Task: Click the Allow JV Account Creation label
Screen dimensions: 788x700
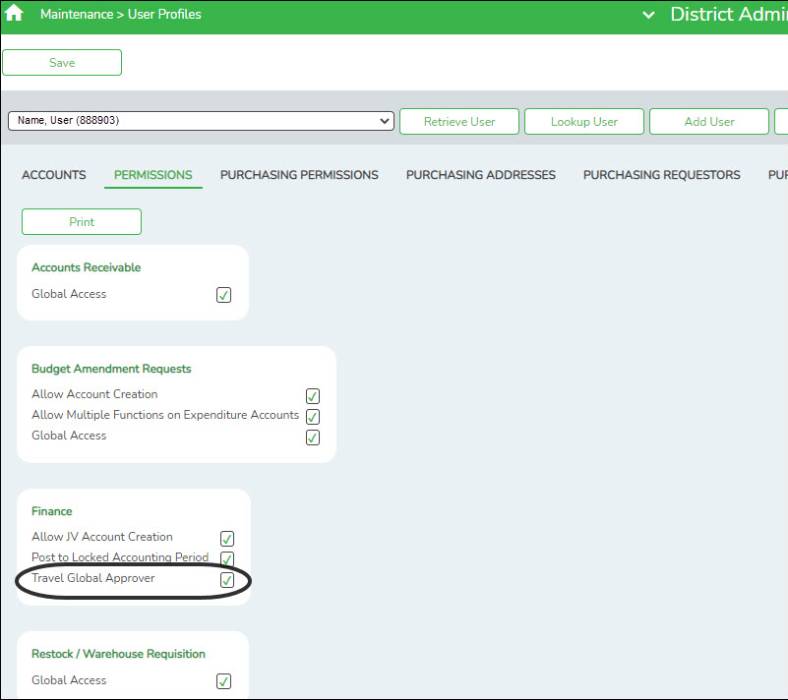Action: tap(102, 537)
